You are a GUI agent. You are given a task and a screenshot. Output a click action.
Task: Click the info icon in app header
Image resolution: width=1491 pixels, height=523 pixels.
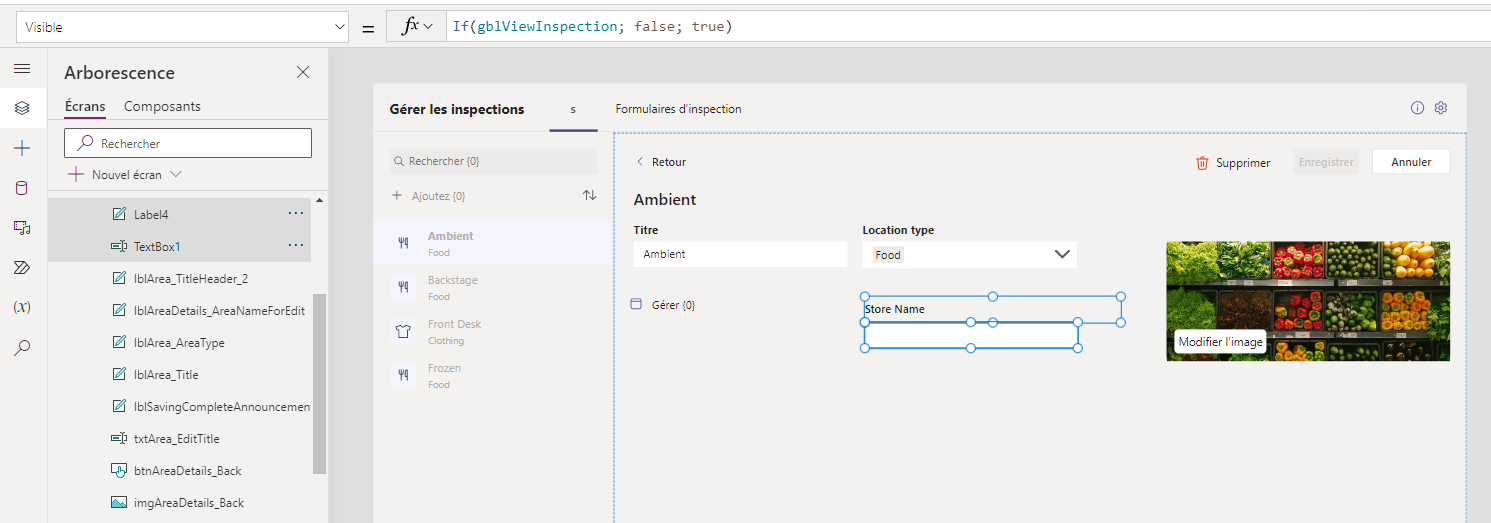1417,108
